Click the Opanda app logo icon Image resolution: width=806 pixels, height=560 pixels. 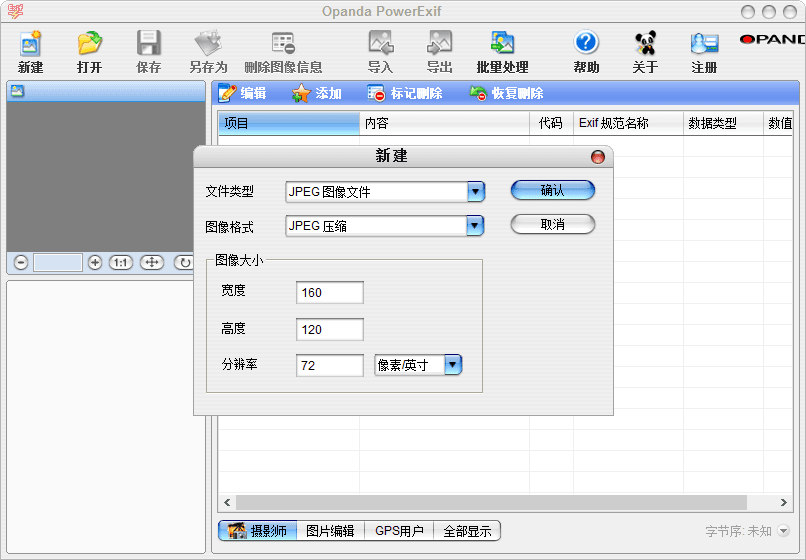tap(15, 11)
